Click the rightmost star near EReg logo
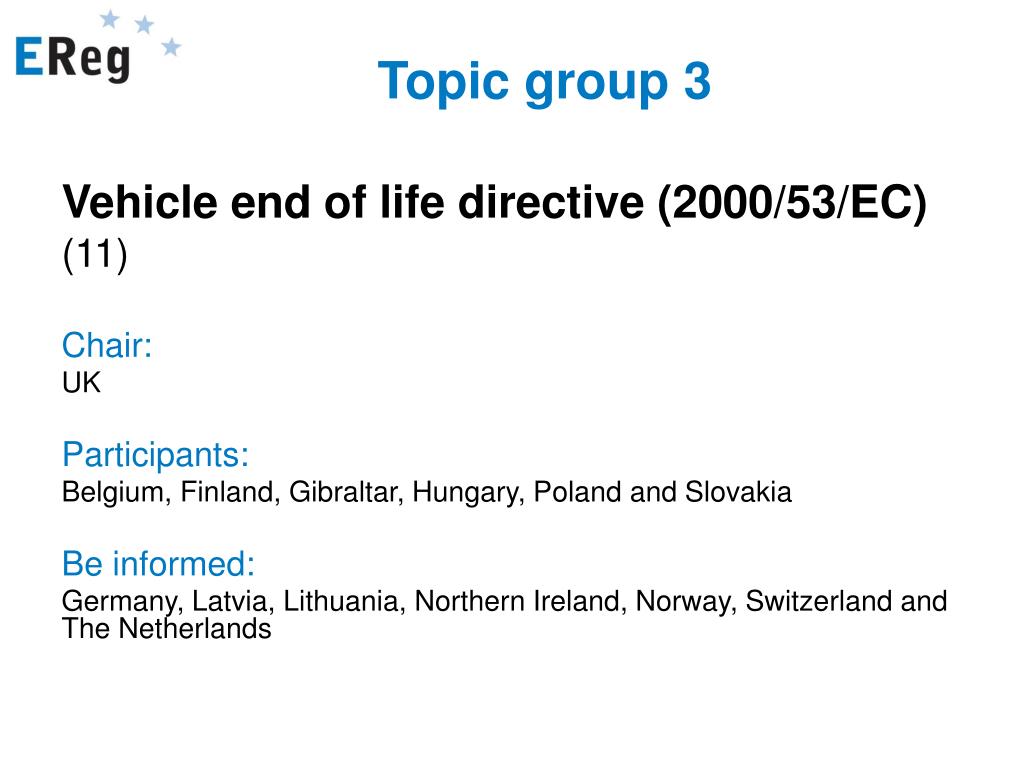Image resolution: width=1024 pixels, height=768 pixels. [171, 46]
